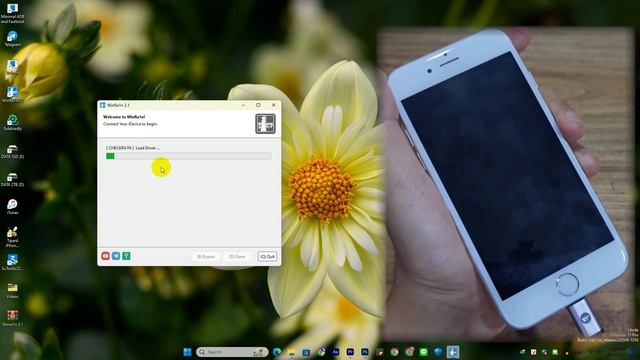Open Microsoft Edge from the taskbar
This screenshot has height=360, width=640.
click(277, 352)
